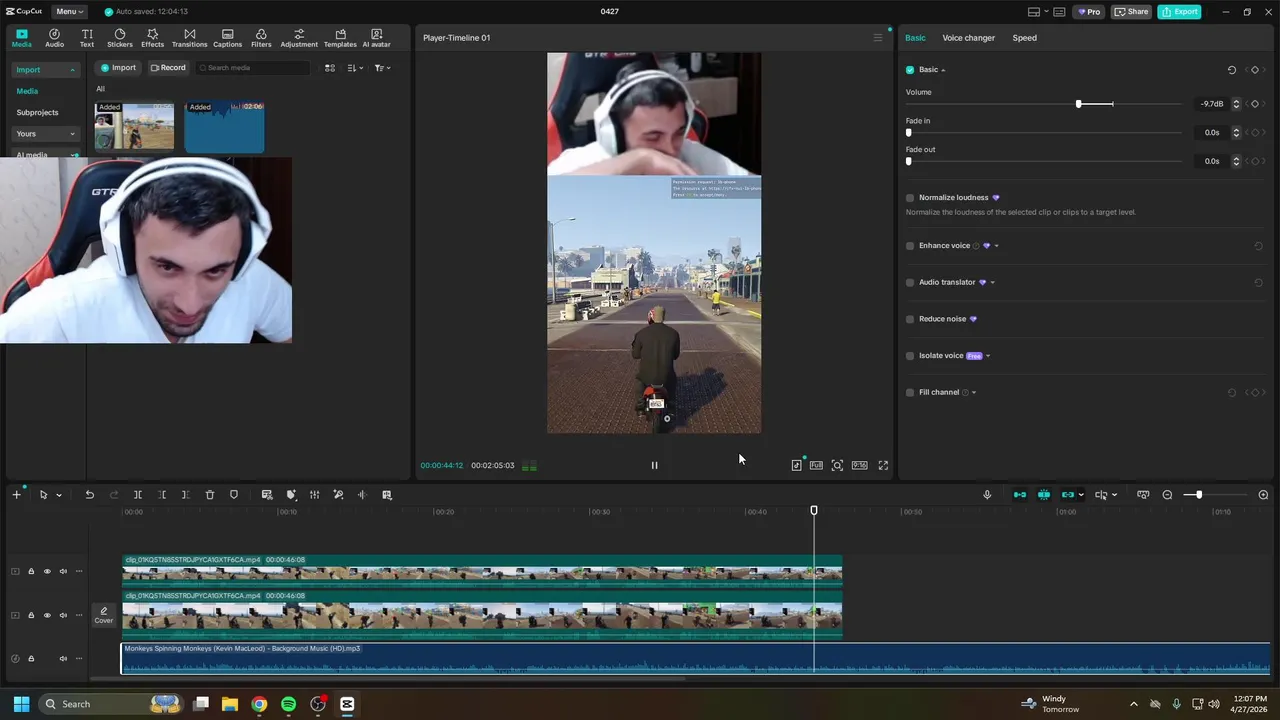1280x720 pixels.
Task: Select the Basic audio tab
Action: point(915,38)
